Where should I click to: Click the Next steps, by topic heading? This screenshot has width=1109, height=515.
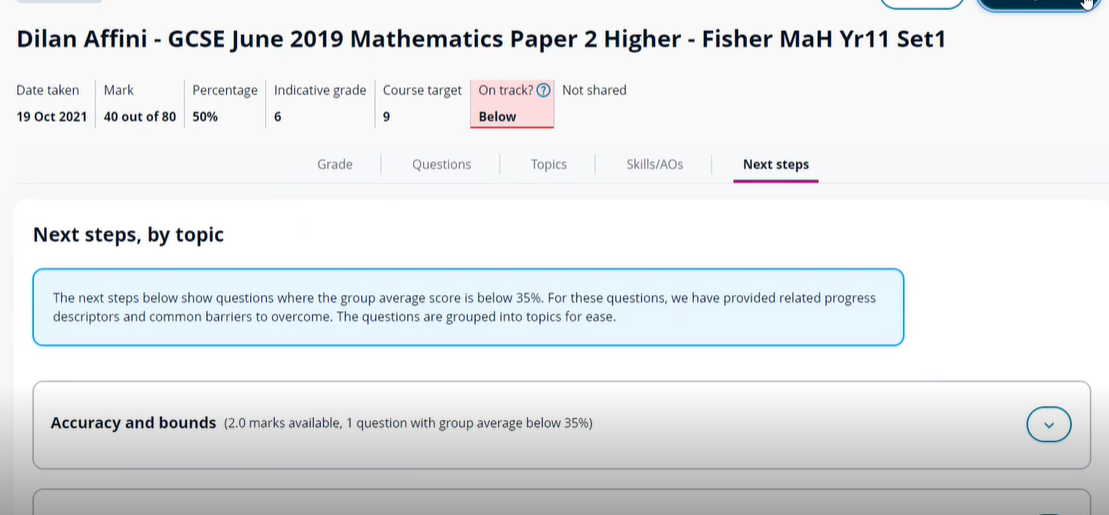click(x=128, y=235)
